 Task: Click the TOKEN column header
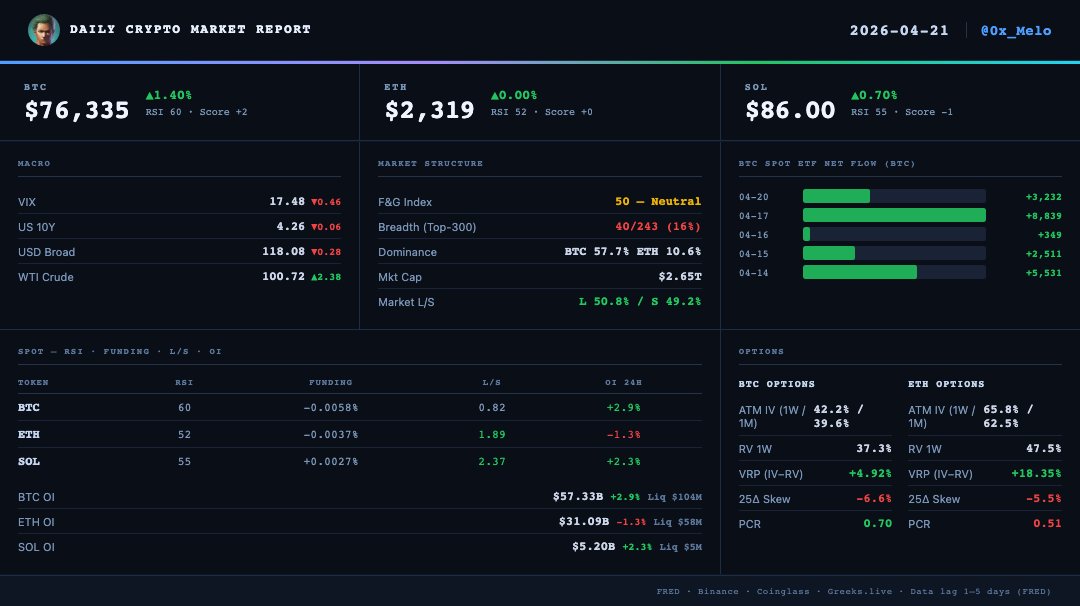pyautogui.click(x=33, y=382)
